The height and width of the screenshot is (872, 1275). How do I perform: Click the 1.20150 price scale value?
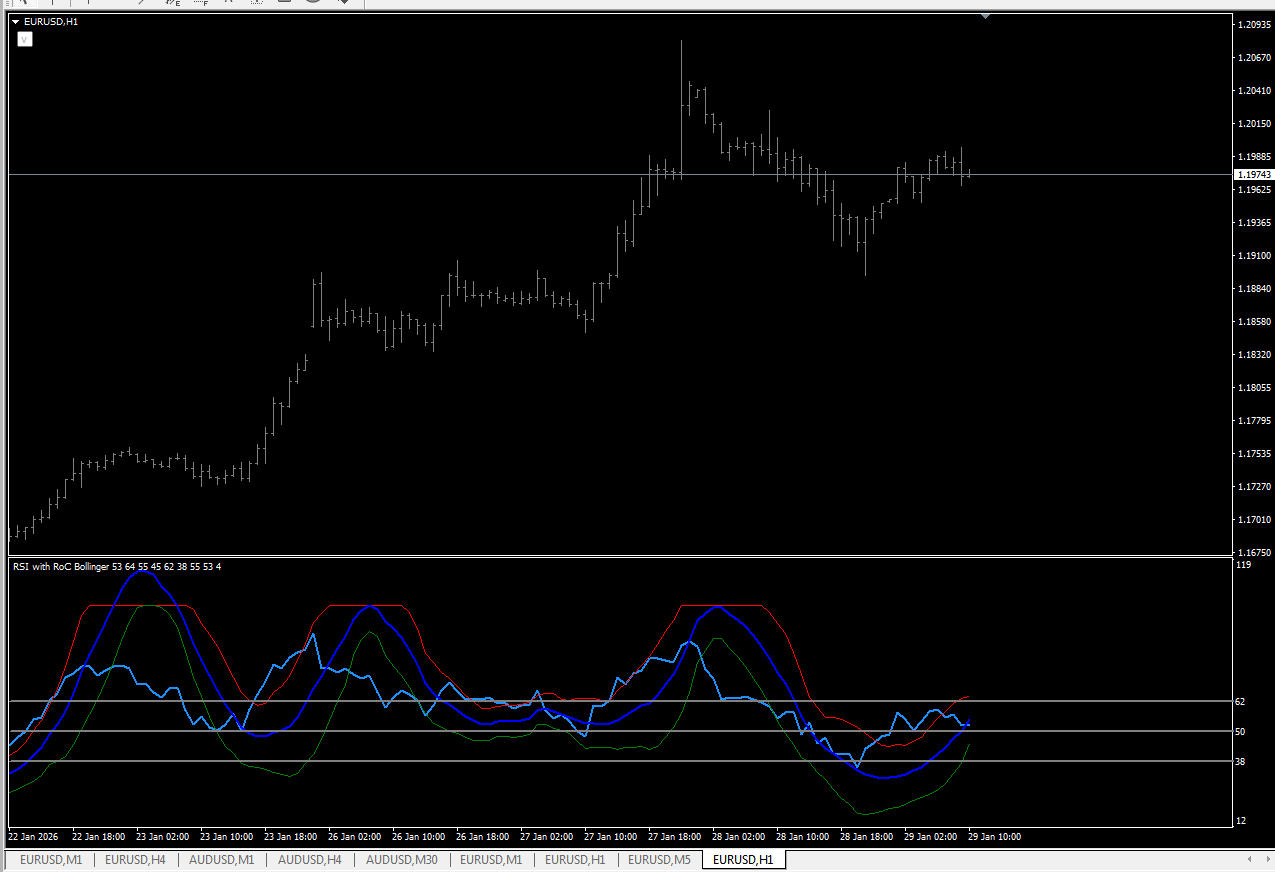(x=1254, y=124)
